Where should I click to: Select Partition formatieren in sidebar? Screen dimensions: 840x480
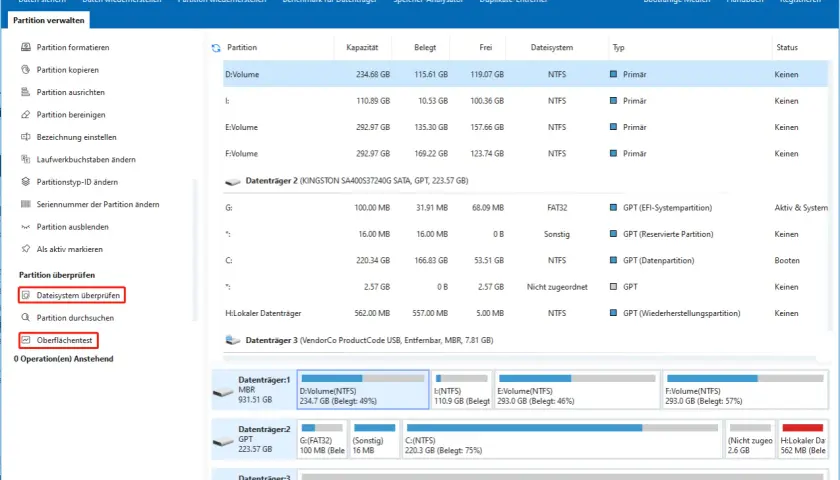pyautogui.click(x=73, y=47)
